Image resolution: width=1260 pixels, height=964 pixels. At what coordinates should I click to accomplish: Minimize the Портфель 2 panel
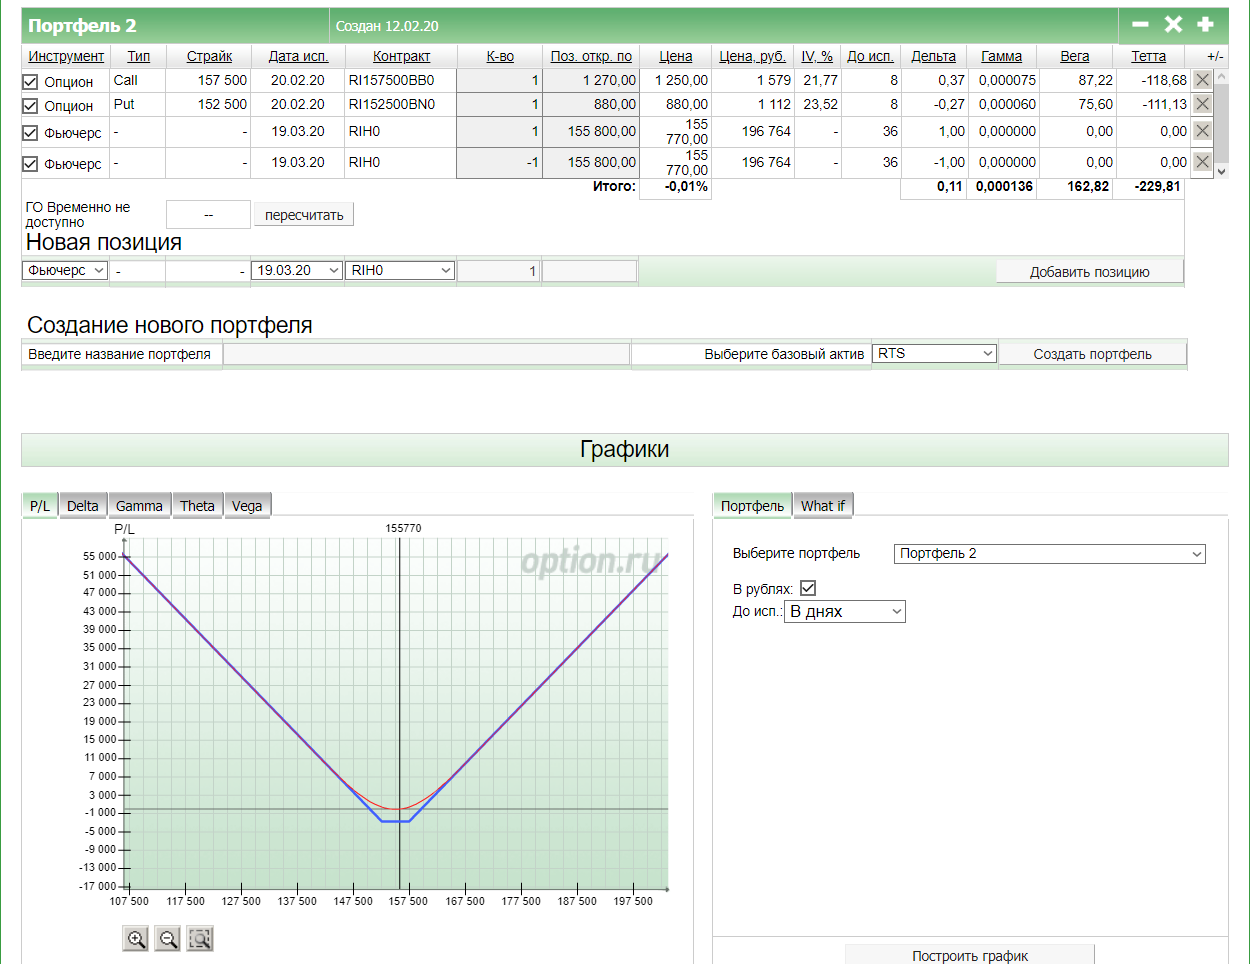[x=1140, y=24]
